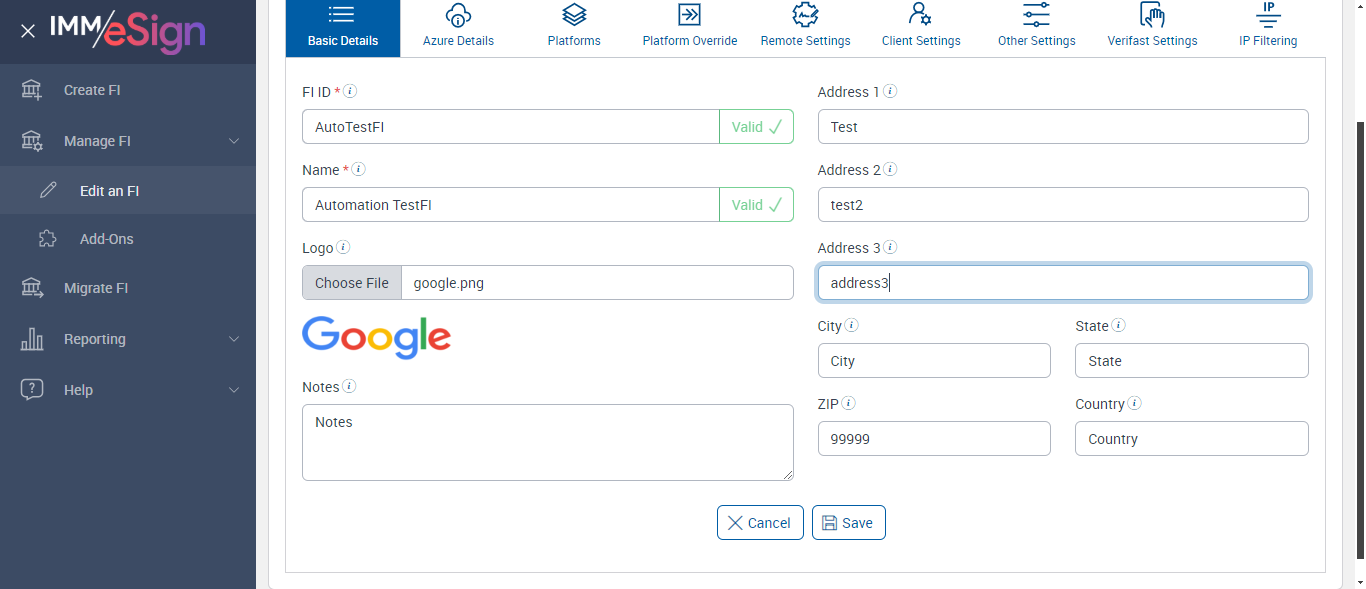Click into the Notes text area
Viewport: 1366px width, 589px height.
pos(547,442)
